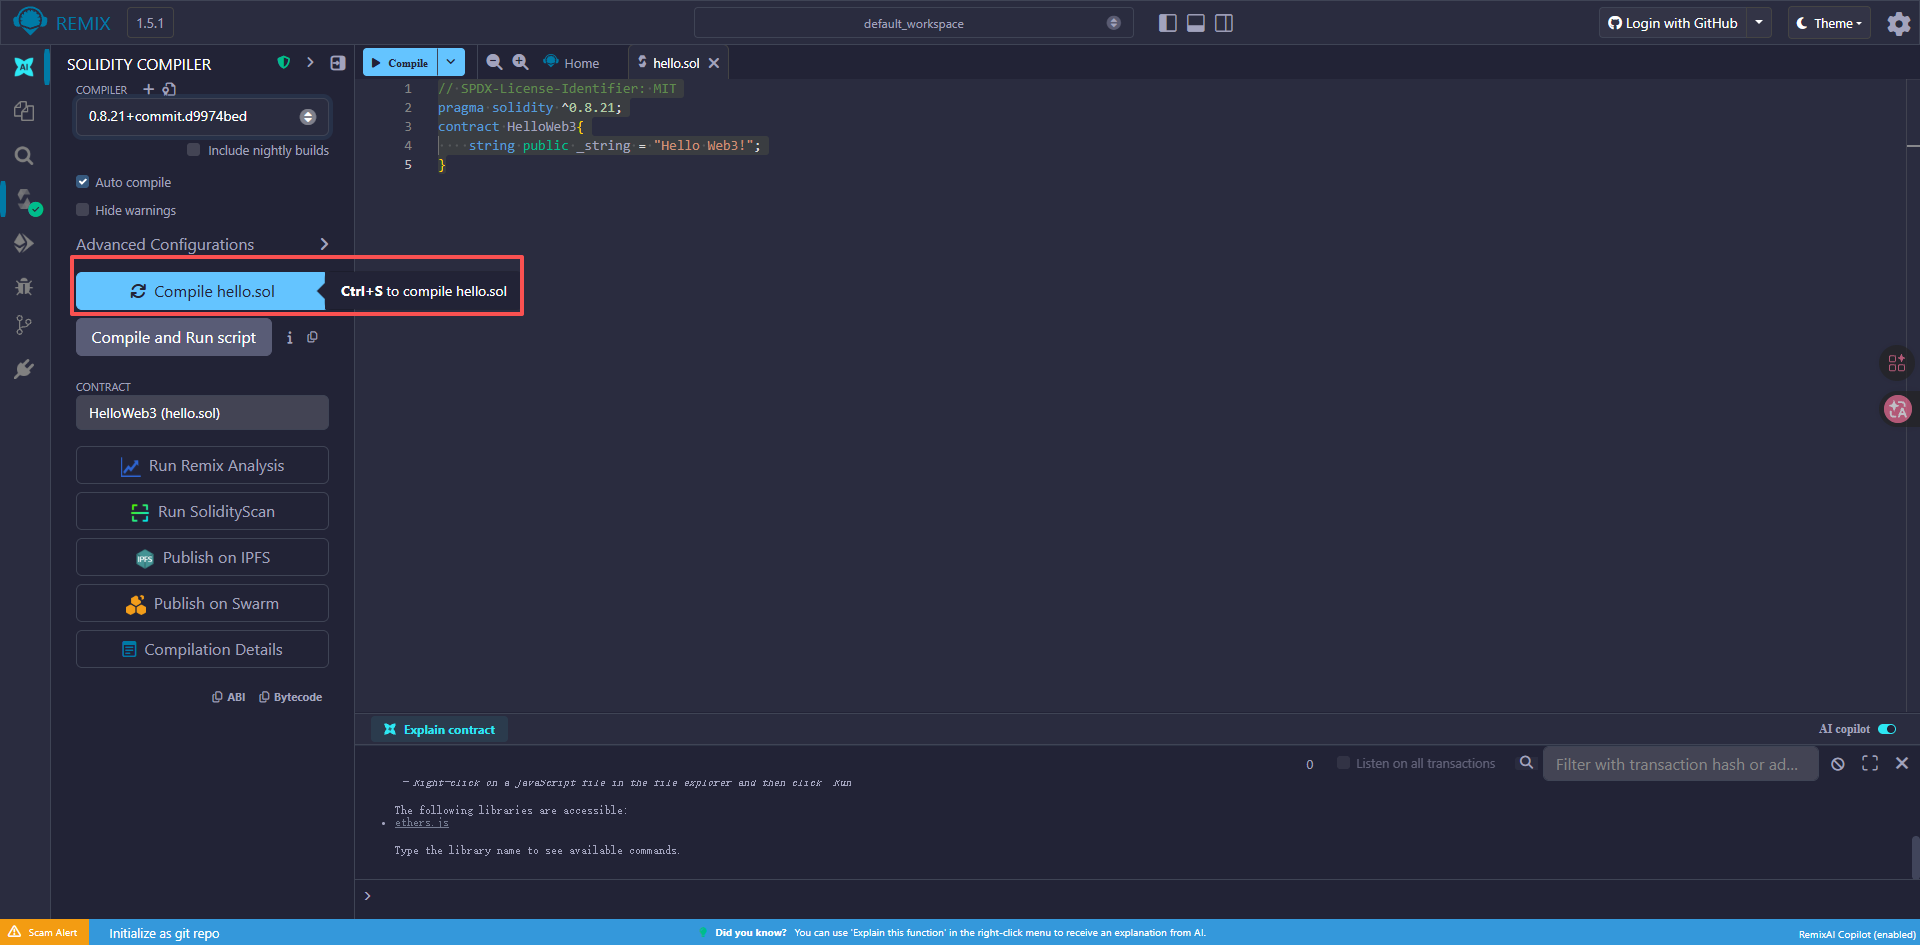Open the Plugin manager plug icon
The height and width of the screenshot is (945, 1920).
click(24, 369)
